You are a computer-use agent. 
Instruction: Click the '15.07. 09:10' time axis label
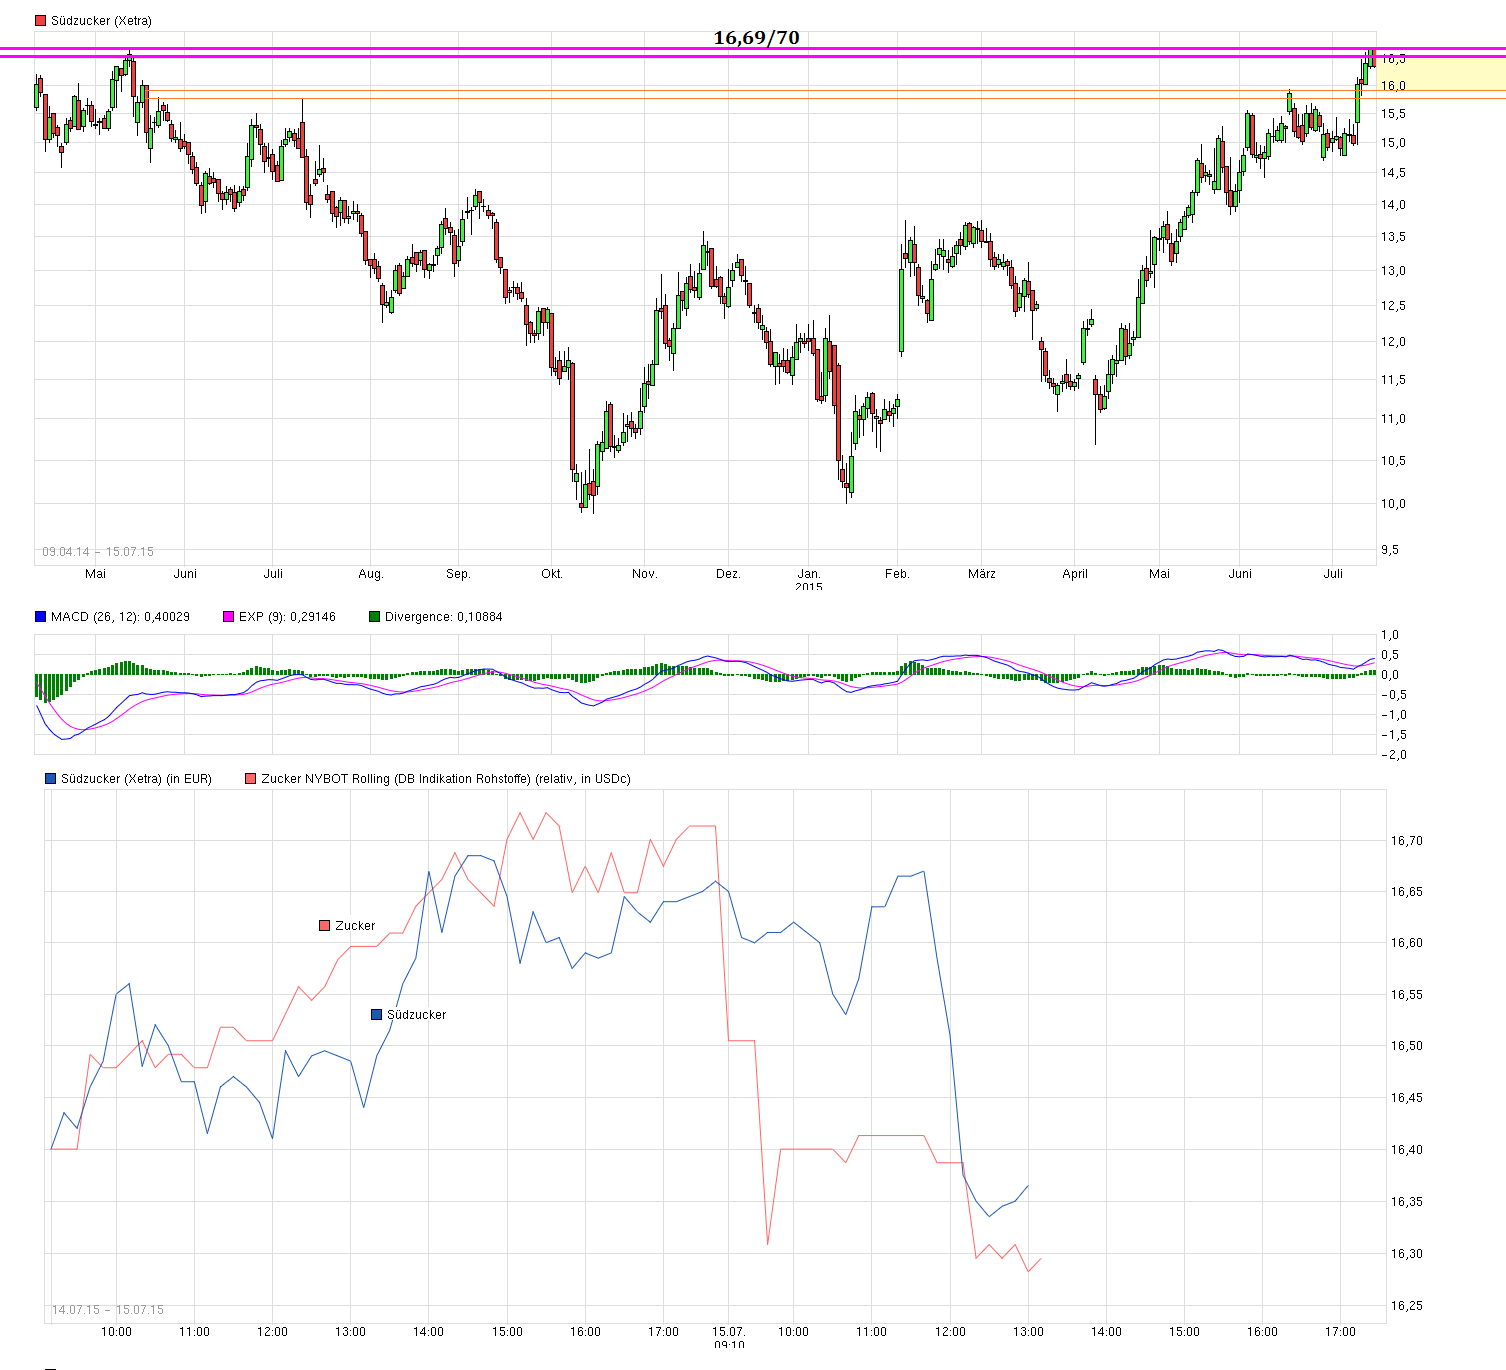pos(729,1338)
